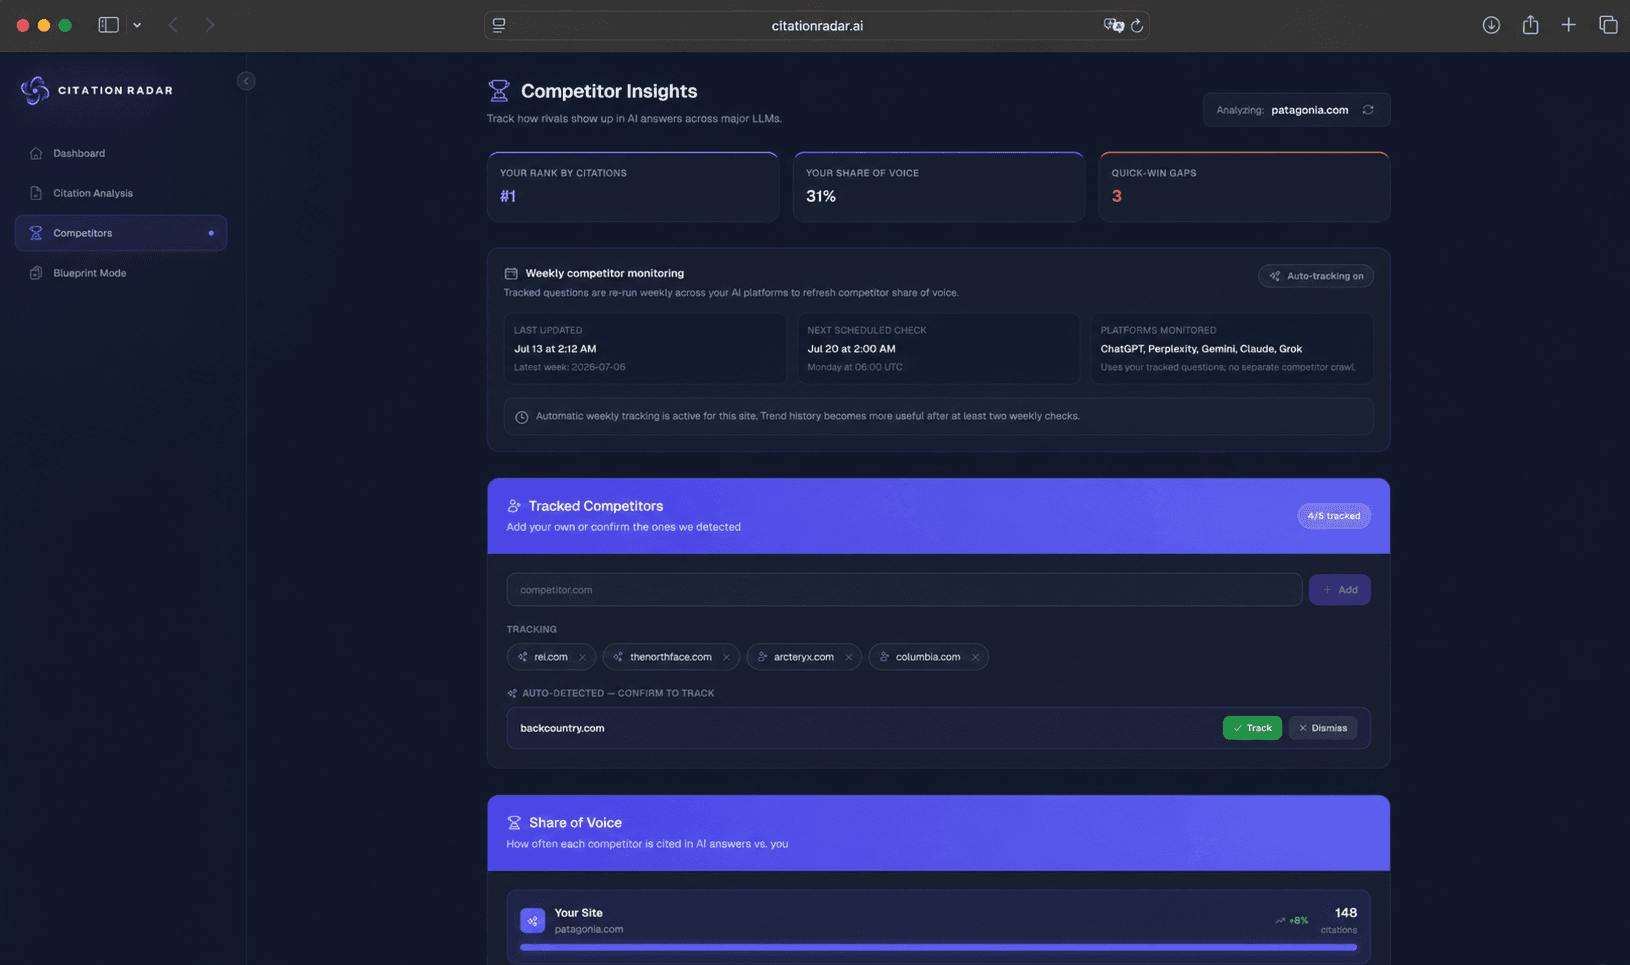This screenshot has height=965, width=1630.
Task: Click the Dashboard home icon
Action: (x=36, y=153)
